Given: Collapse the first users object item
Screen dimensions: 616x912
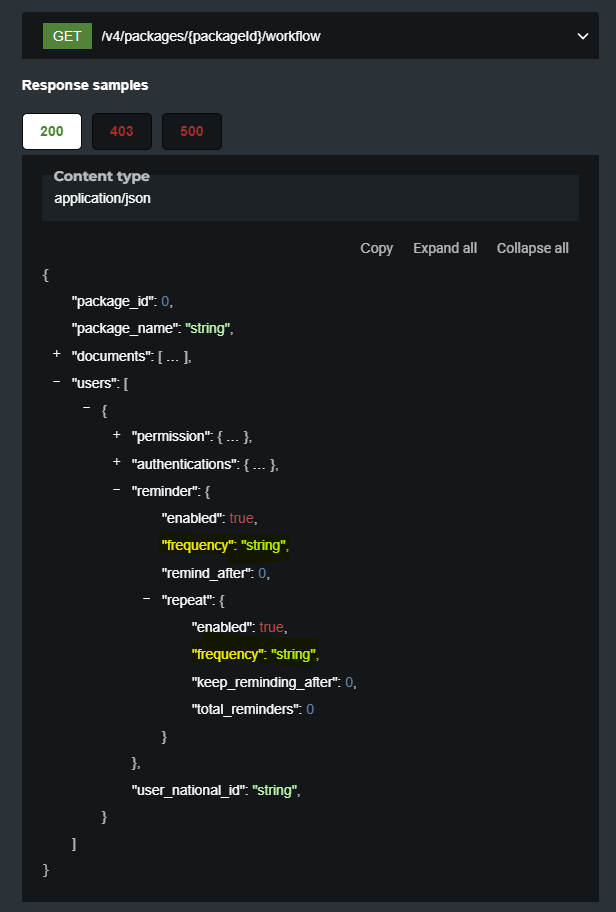Looking at the screenshot, I should 87,409.
